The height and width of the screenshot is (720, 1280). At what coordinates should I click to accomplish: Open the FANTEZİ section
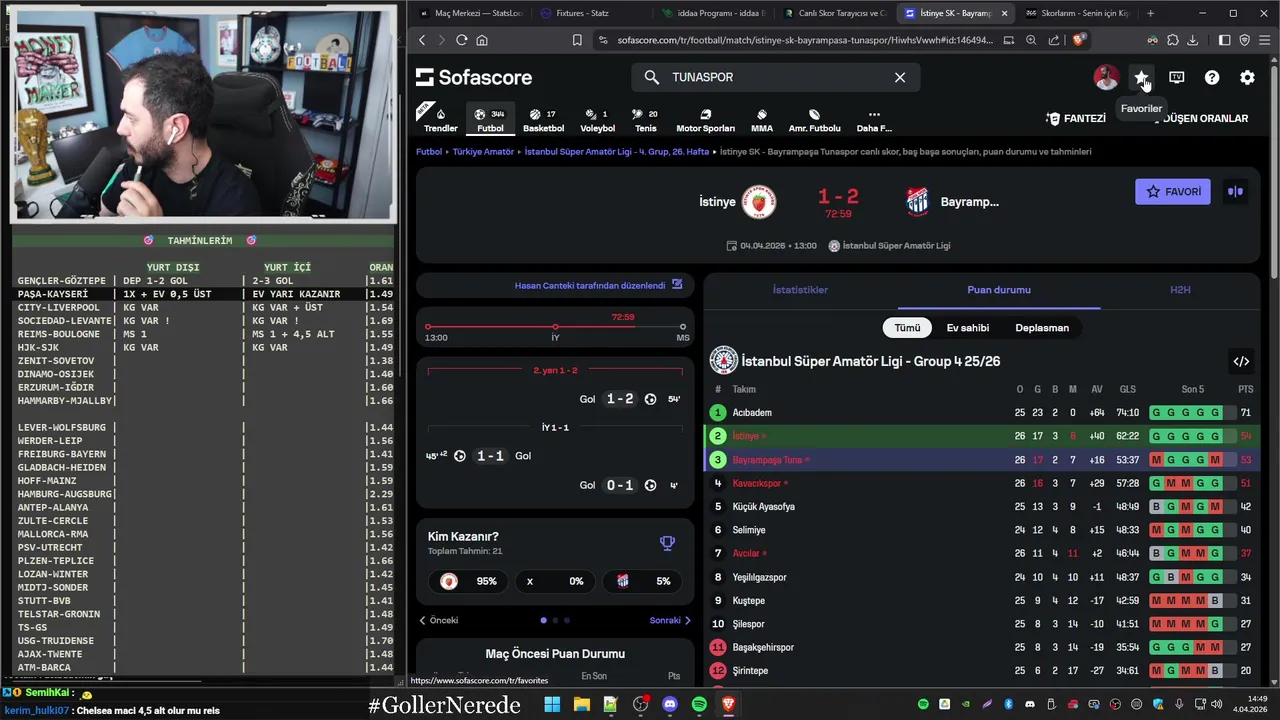pos(1076,118)
